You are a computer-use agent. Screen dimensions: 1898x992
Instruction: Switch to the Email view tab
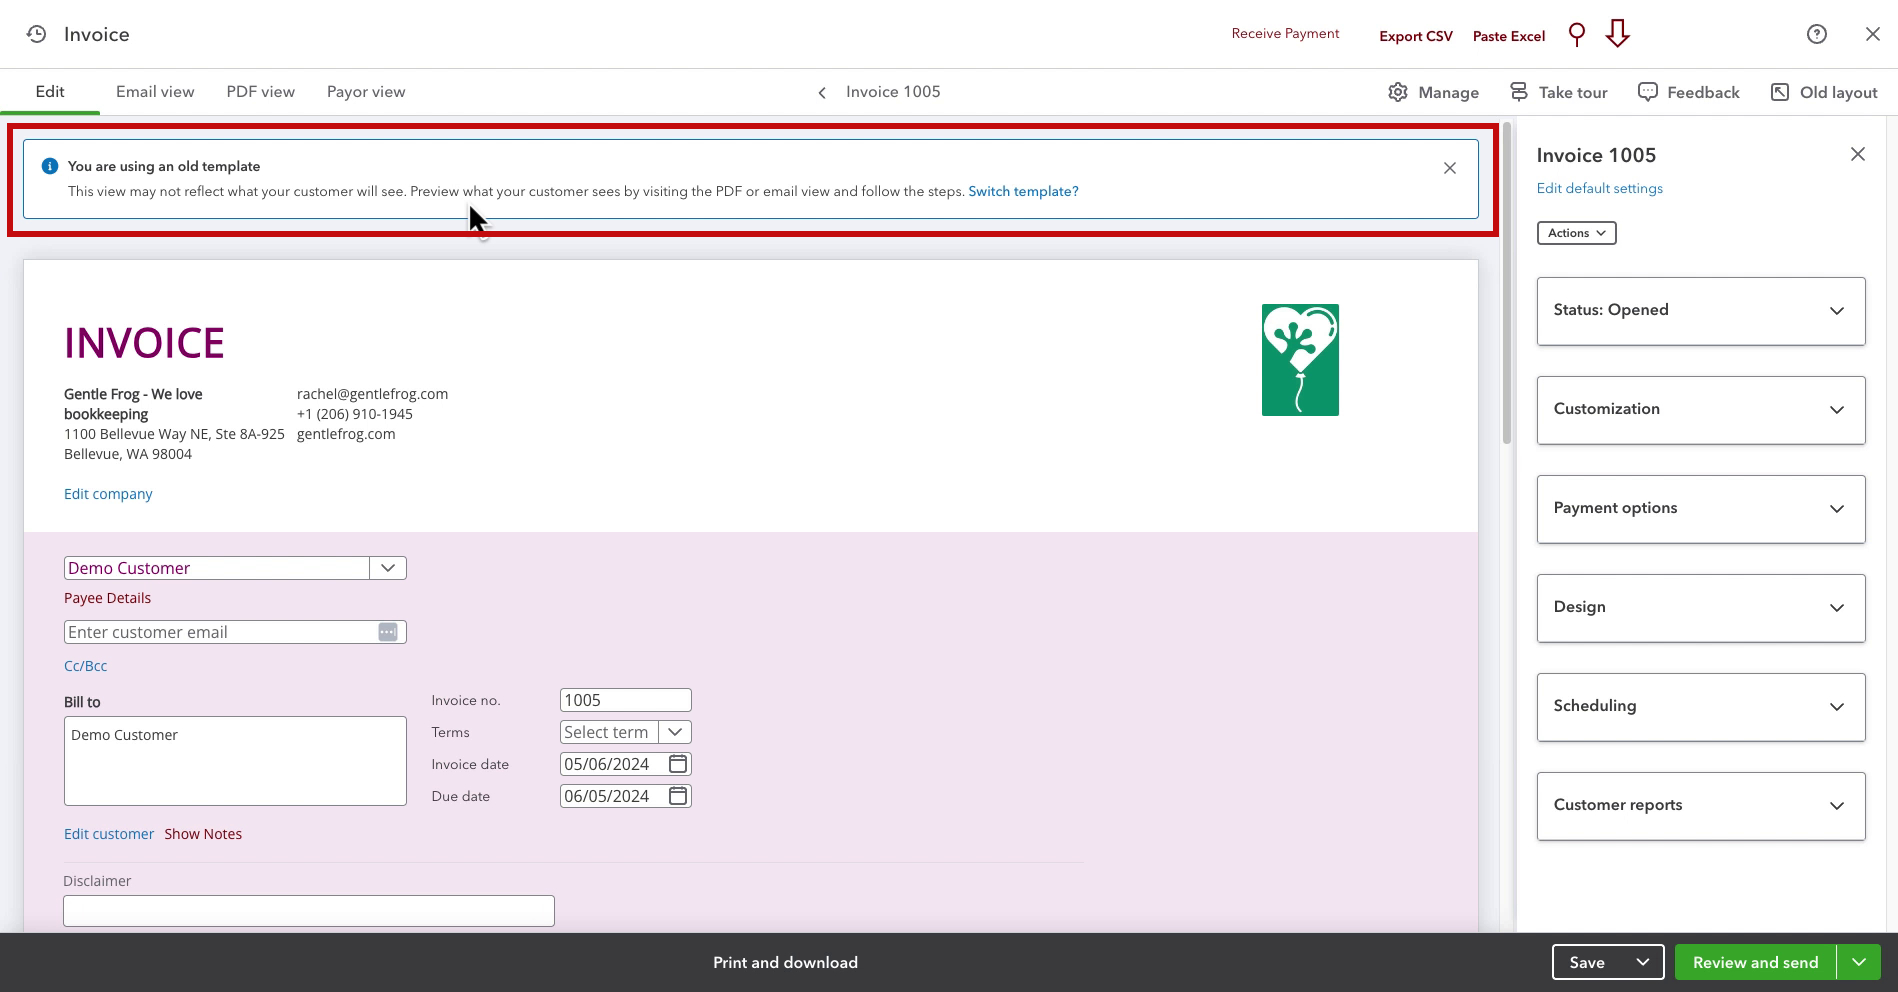(x=155, y=92)
